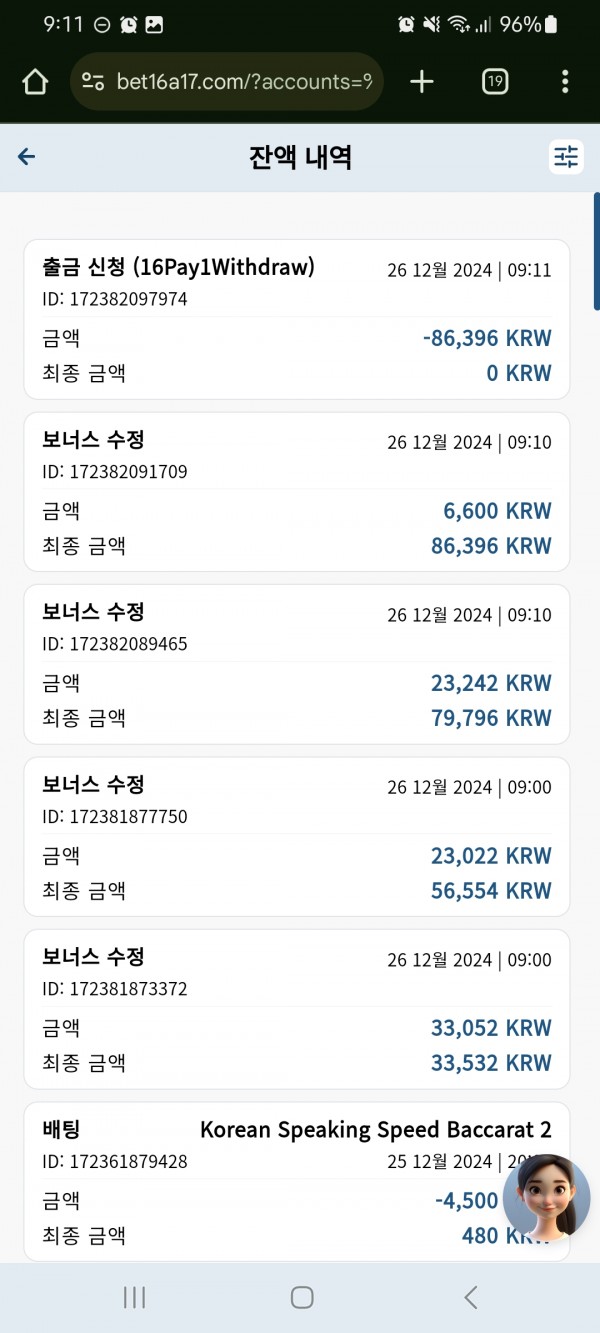The image size is (600, 1333).
Task: Open a new browser tab with plus icon
Action: [422, 82]
